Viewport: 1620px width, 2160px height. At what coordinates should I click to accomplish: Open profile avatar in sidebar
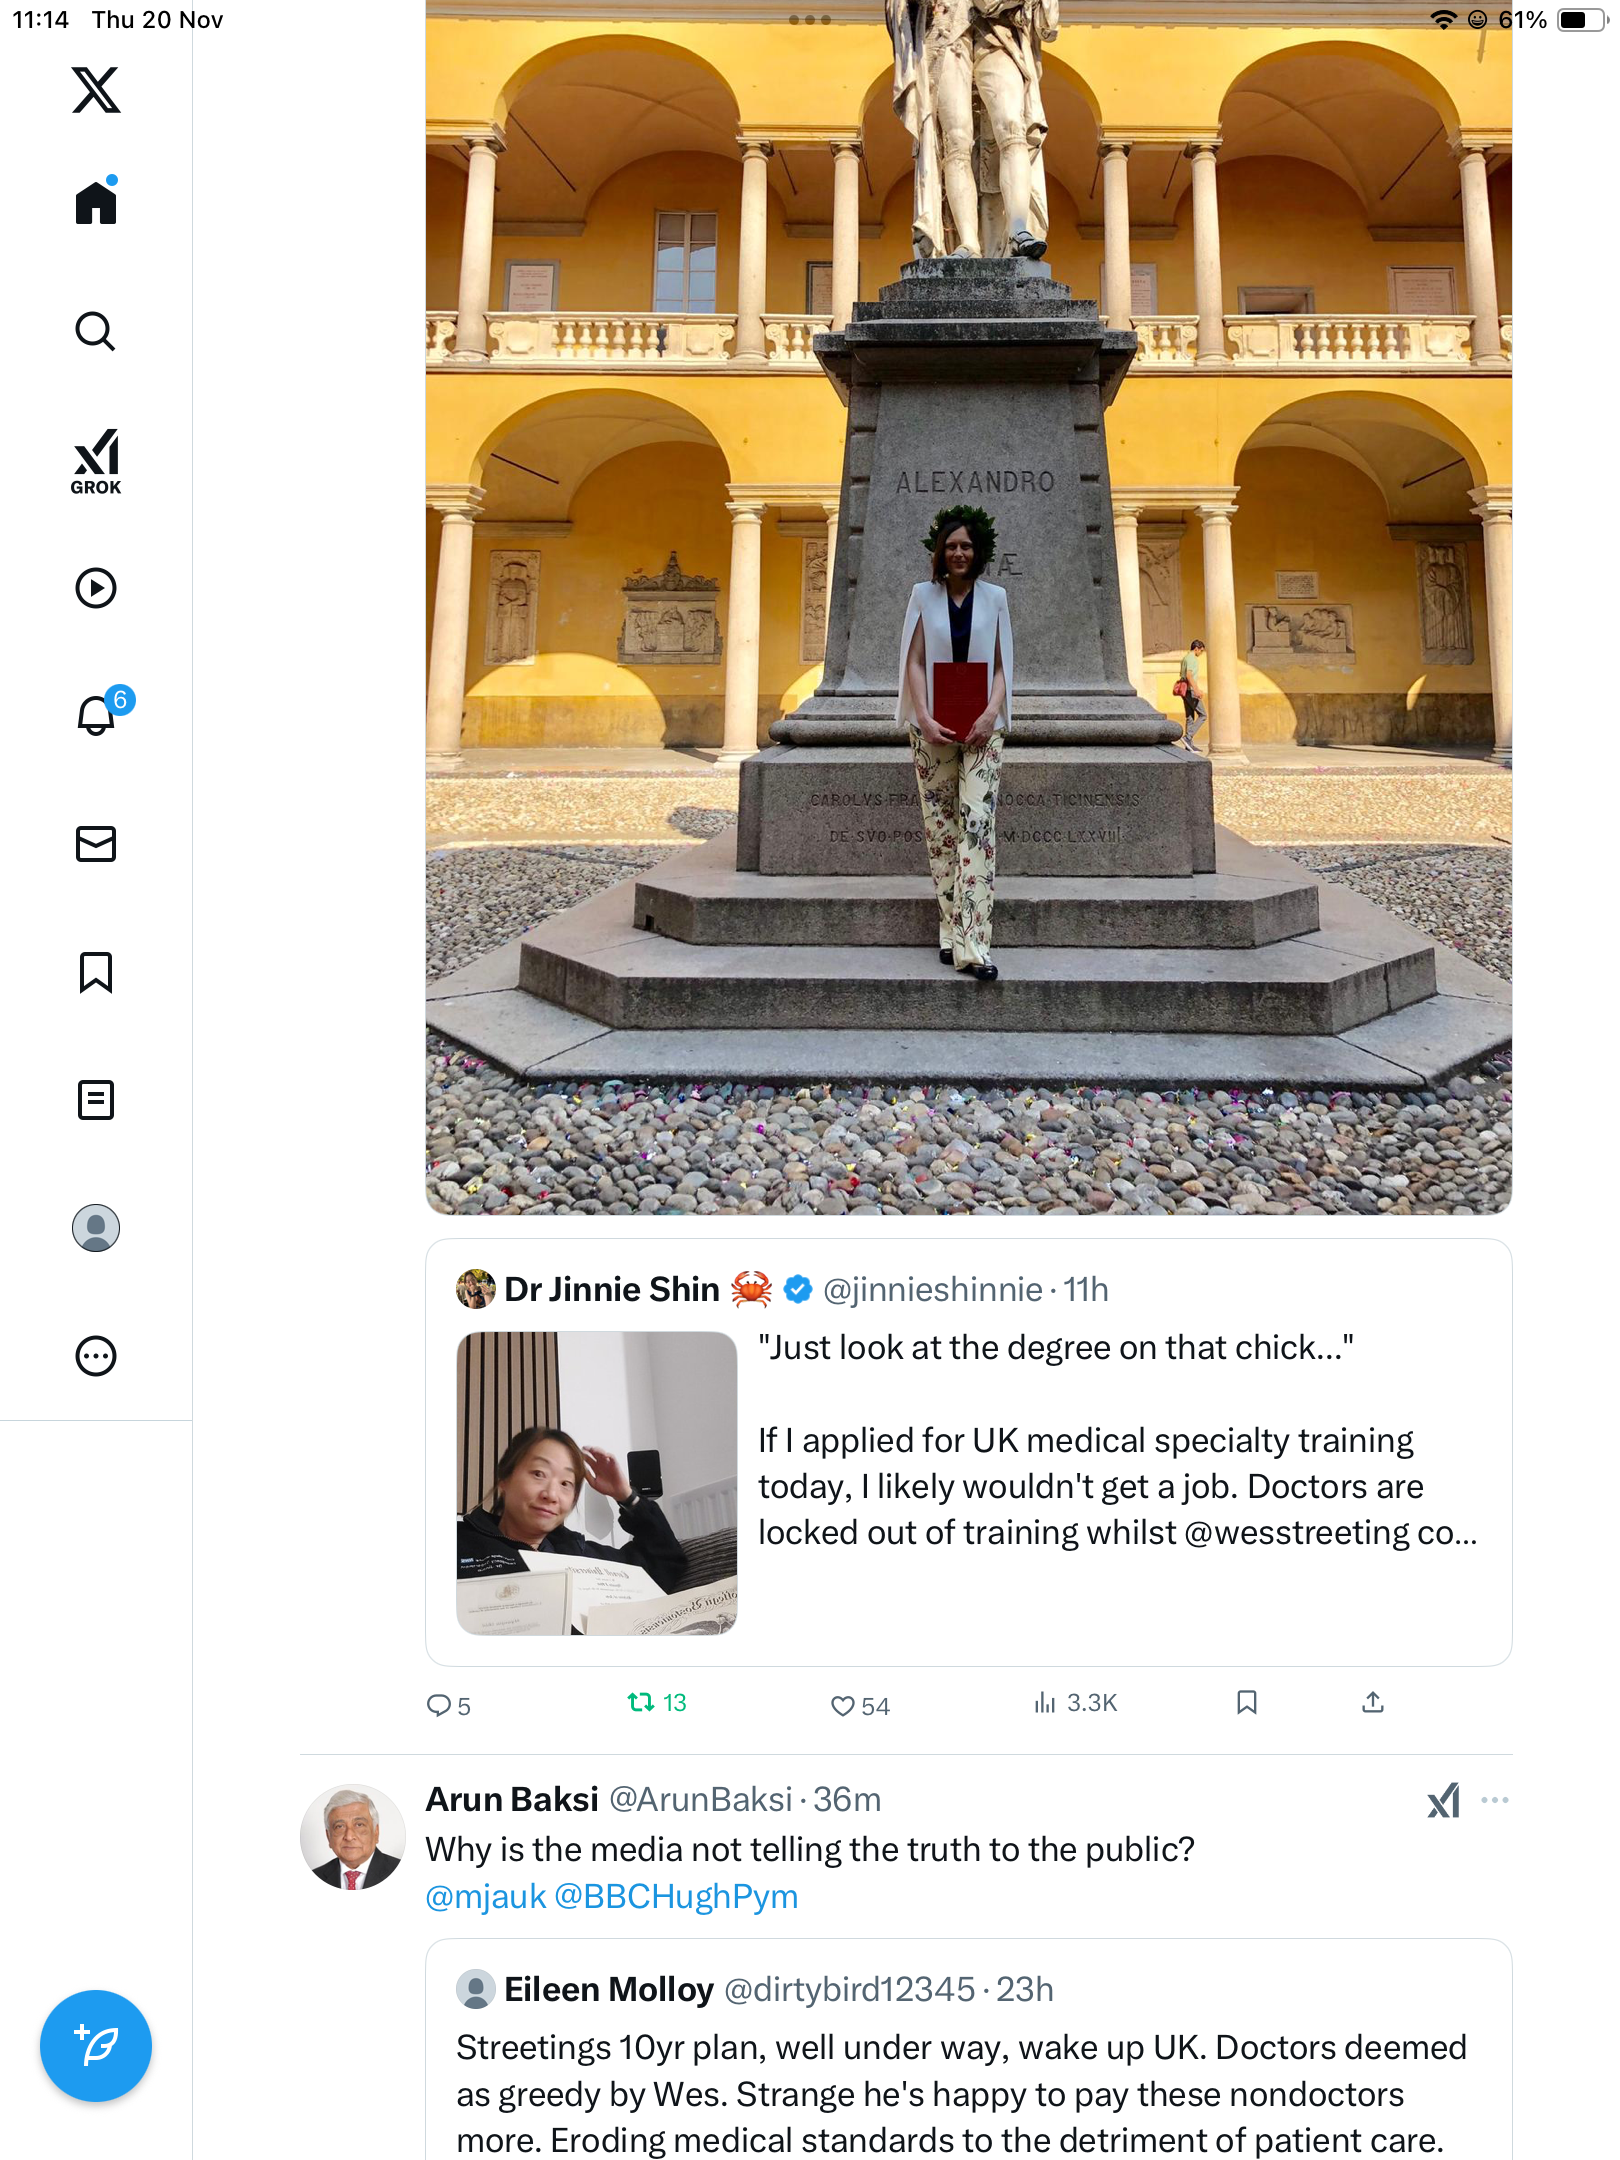tap(96, 1228)
